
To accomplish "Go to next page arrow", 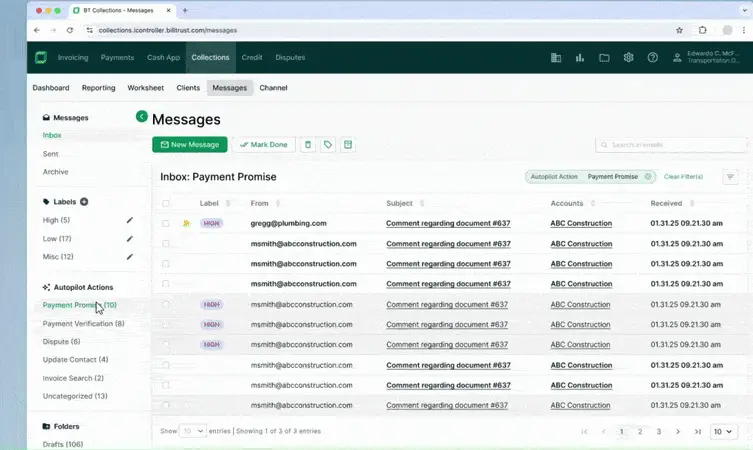I will [678, 431].
